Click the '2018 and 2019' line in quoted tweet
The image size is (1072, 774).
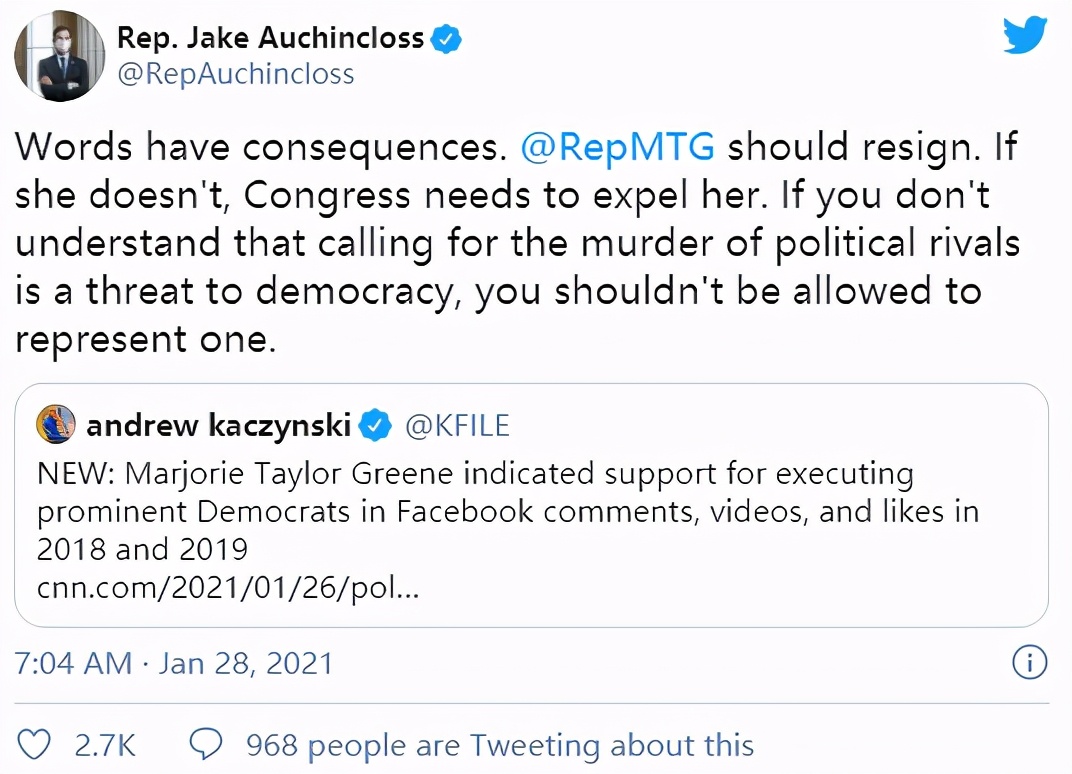[142, 549]
